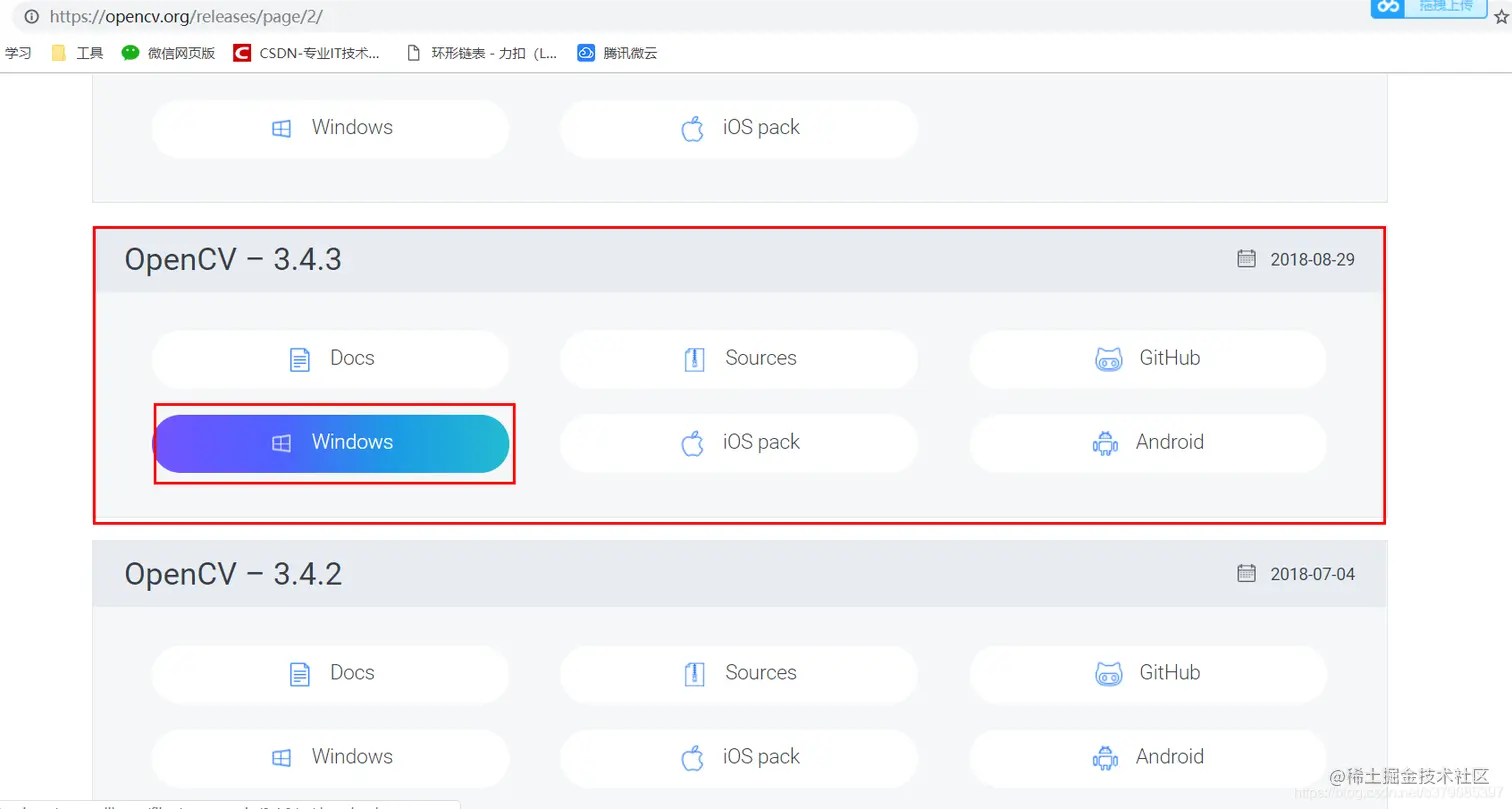Screen dimensions: 1512x809
Task: Open the CSDN-专业IT技术 bookmark
Action: pyautogui.click(x=307, y=53)
